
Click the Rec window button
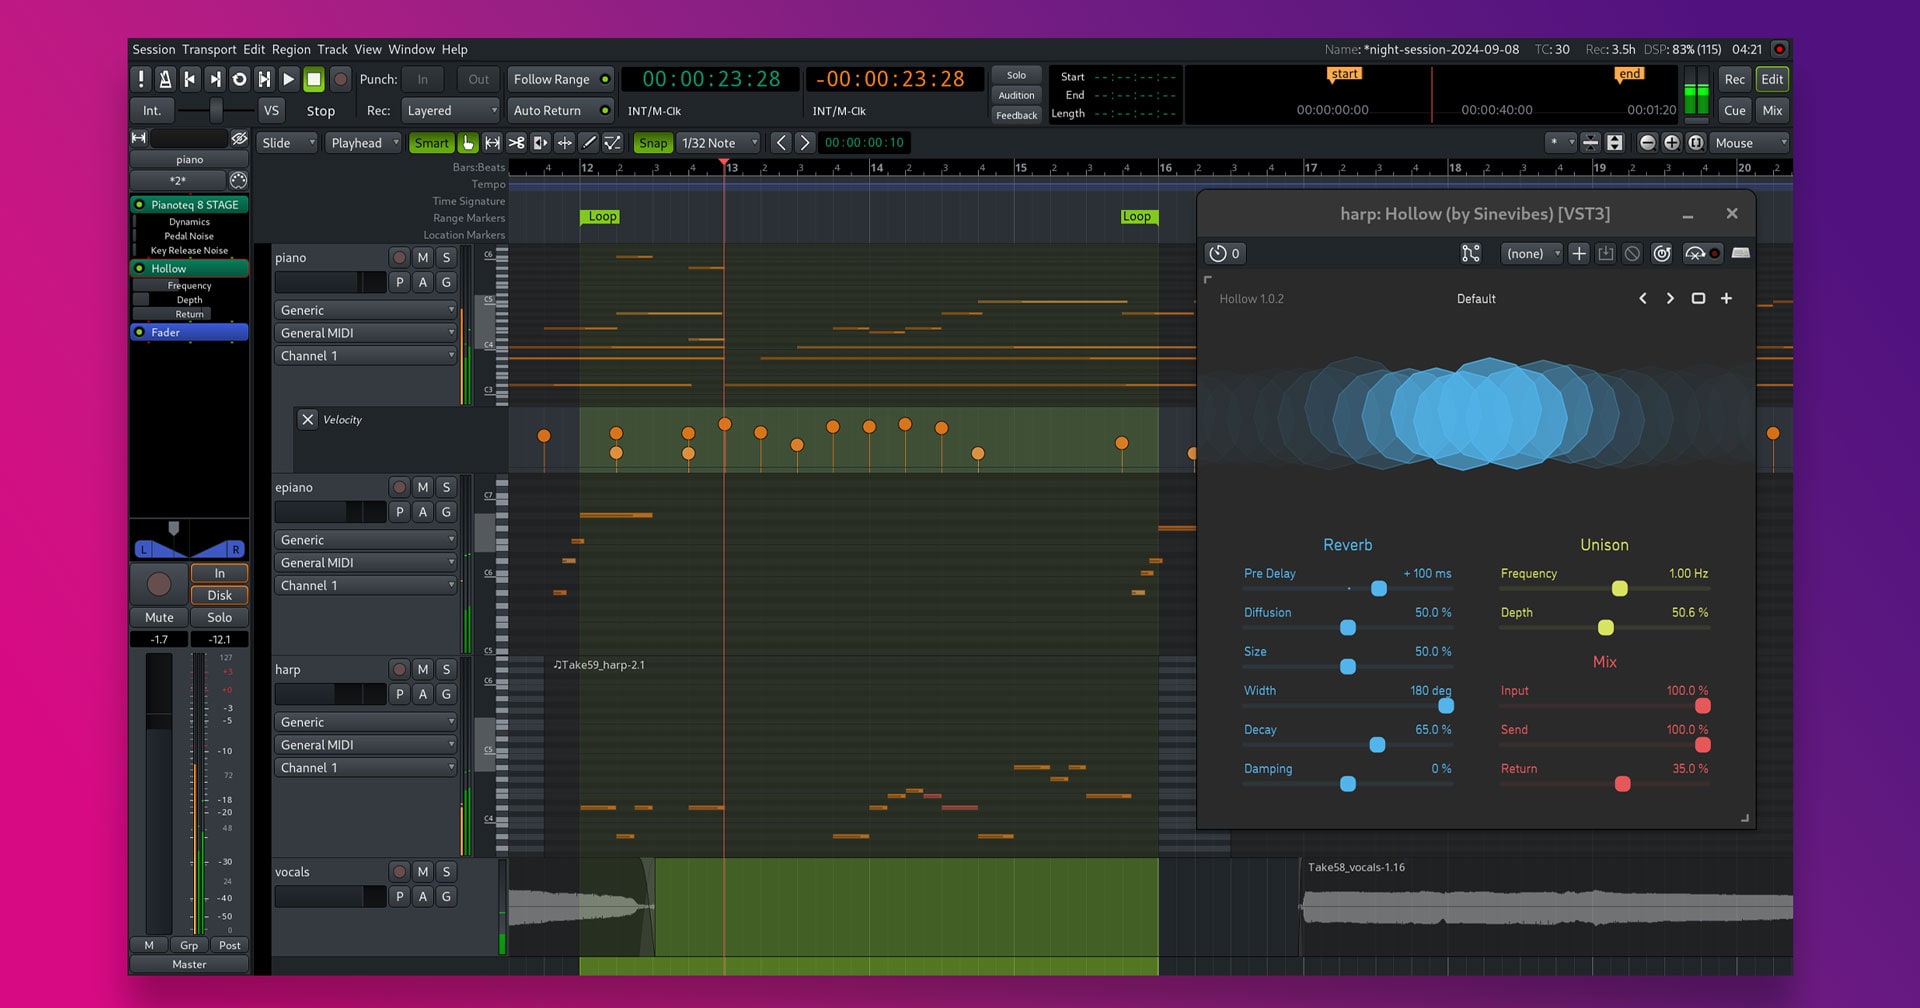pos(1735,79)
